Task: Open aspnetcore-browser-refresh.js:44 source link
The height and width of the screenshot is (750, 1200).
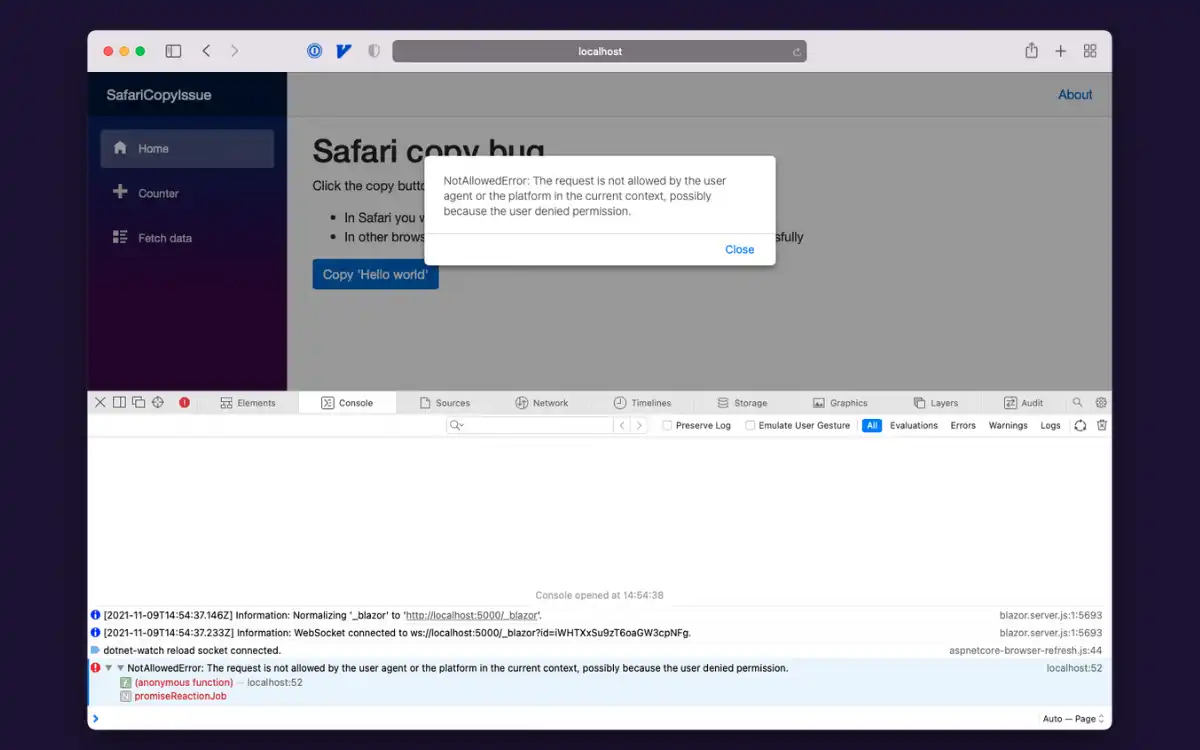Action: (1025, 650)
